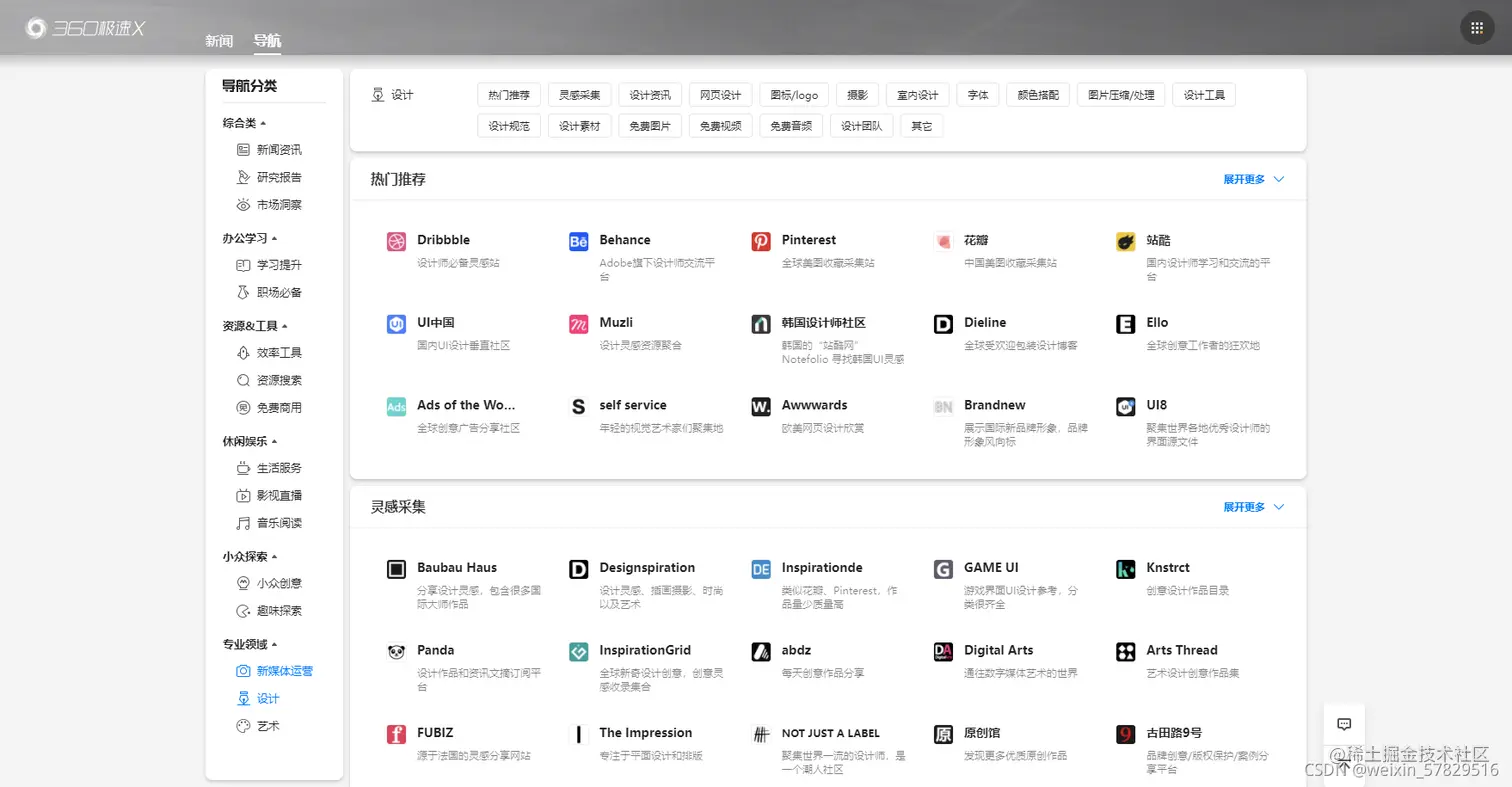Click the Knstrct site icon

(x=1125, y=569)
